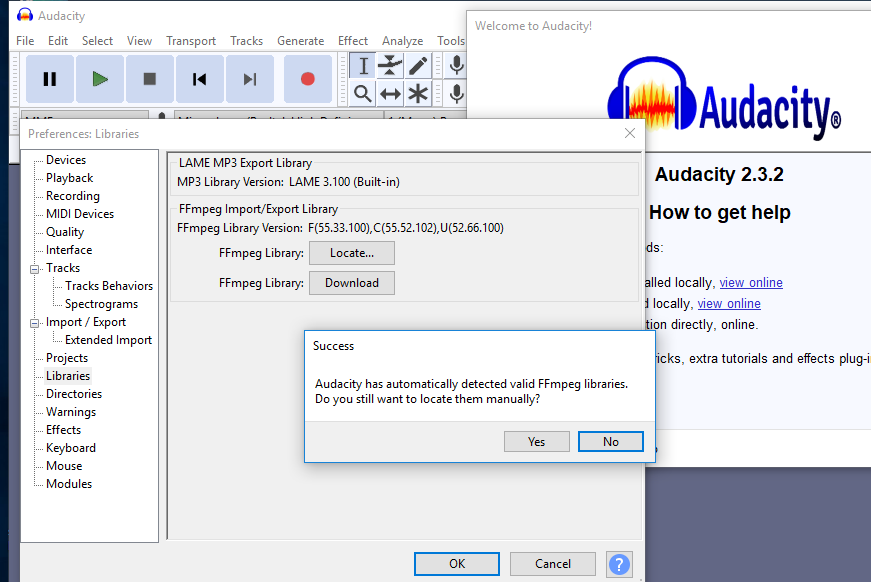
Task: Click the Download FFmpeg Library button
Action: [x=352, y=283]
